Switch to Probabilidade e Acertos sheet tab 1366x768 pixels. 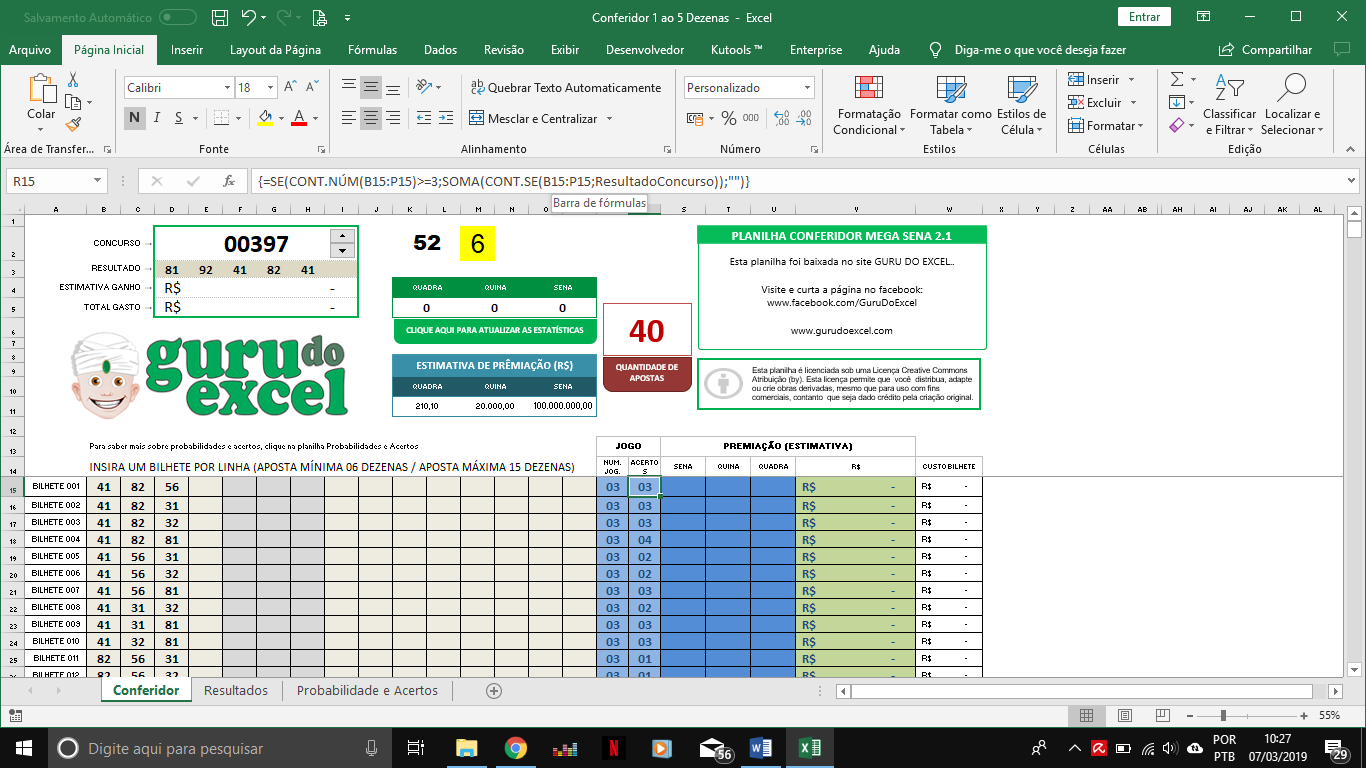pos(367,690)
